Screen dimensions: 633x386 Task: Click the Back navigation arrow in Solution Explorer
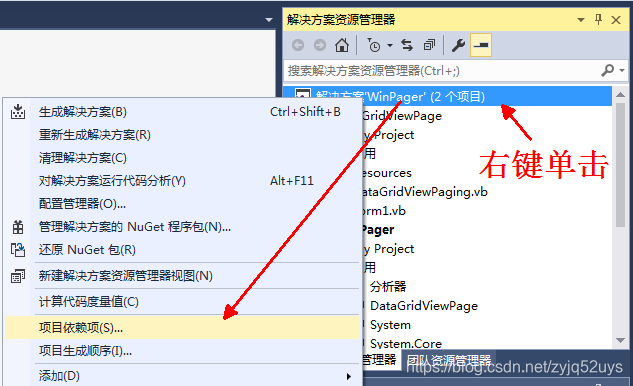click(298, 45)
